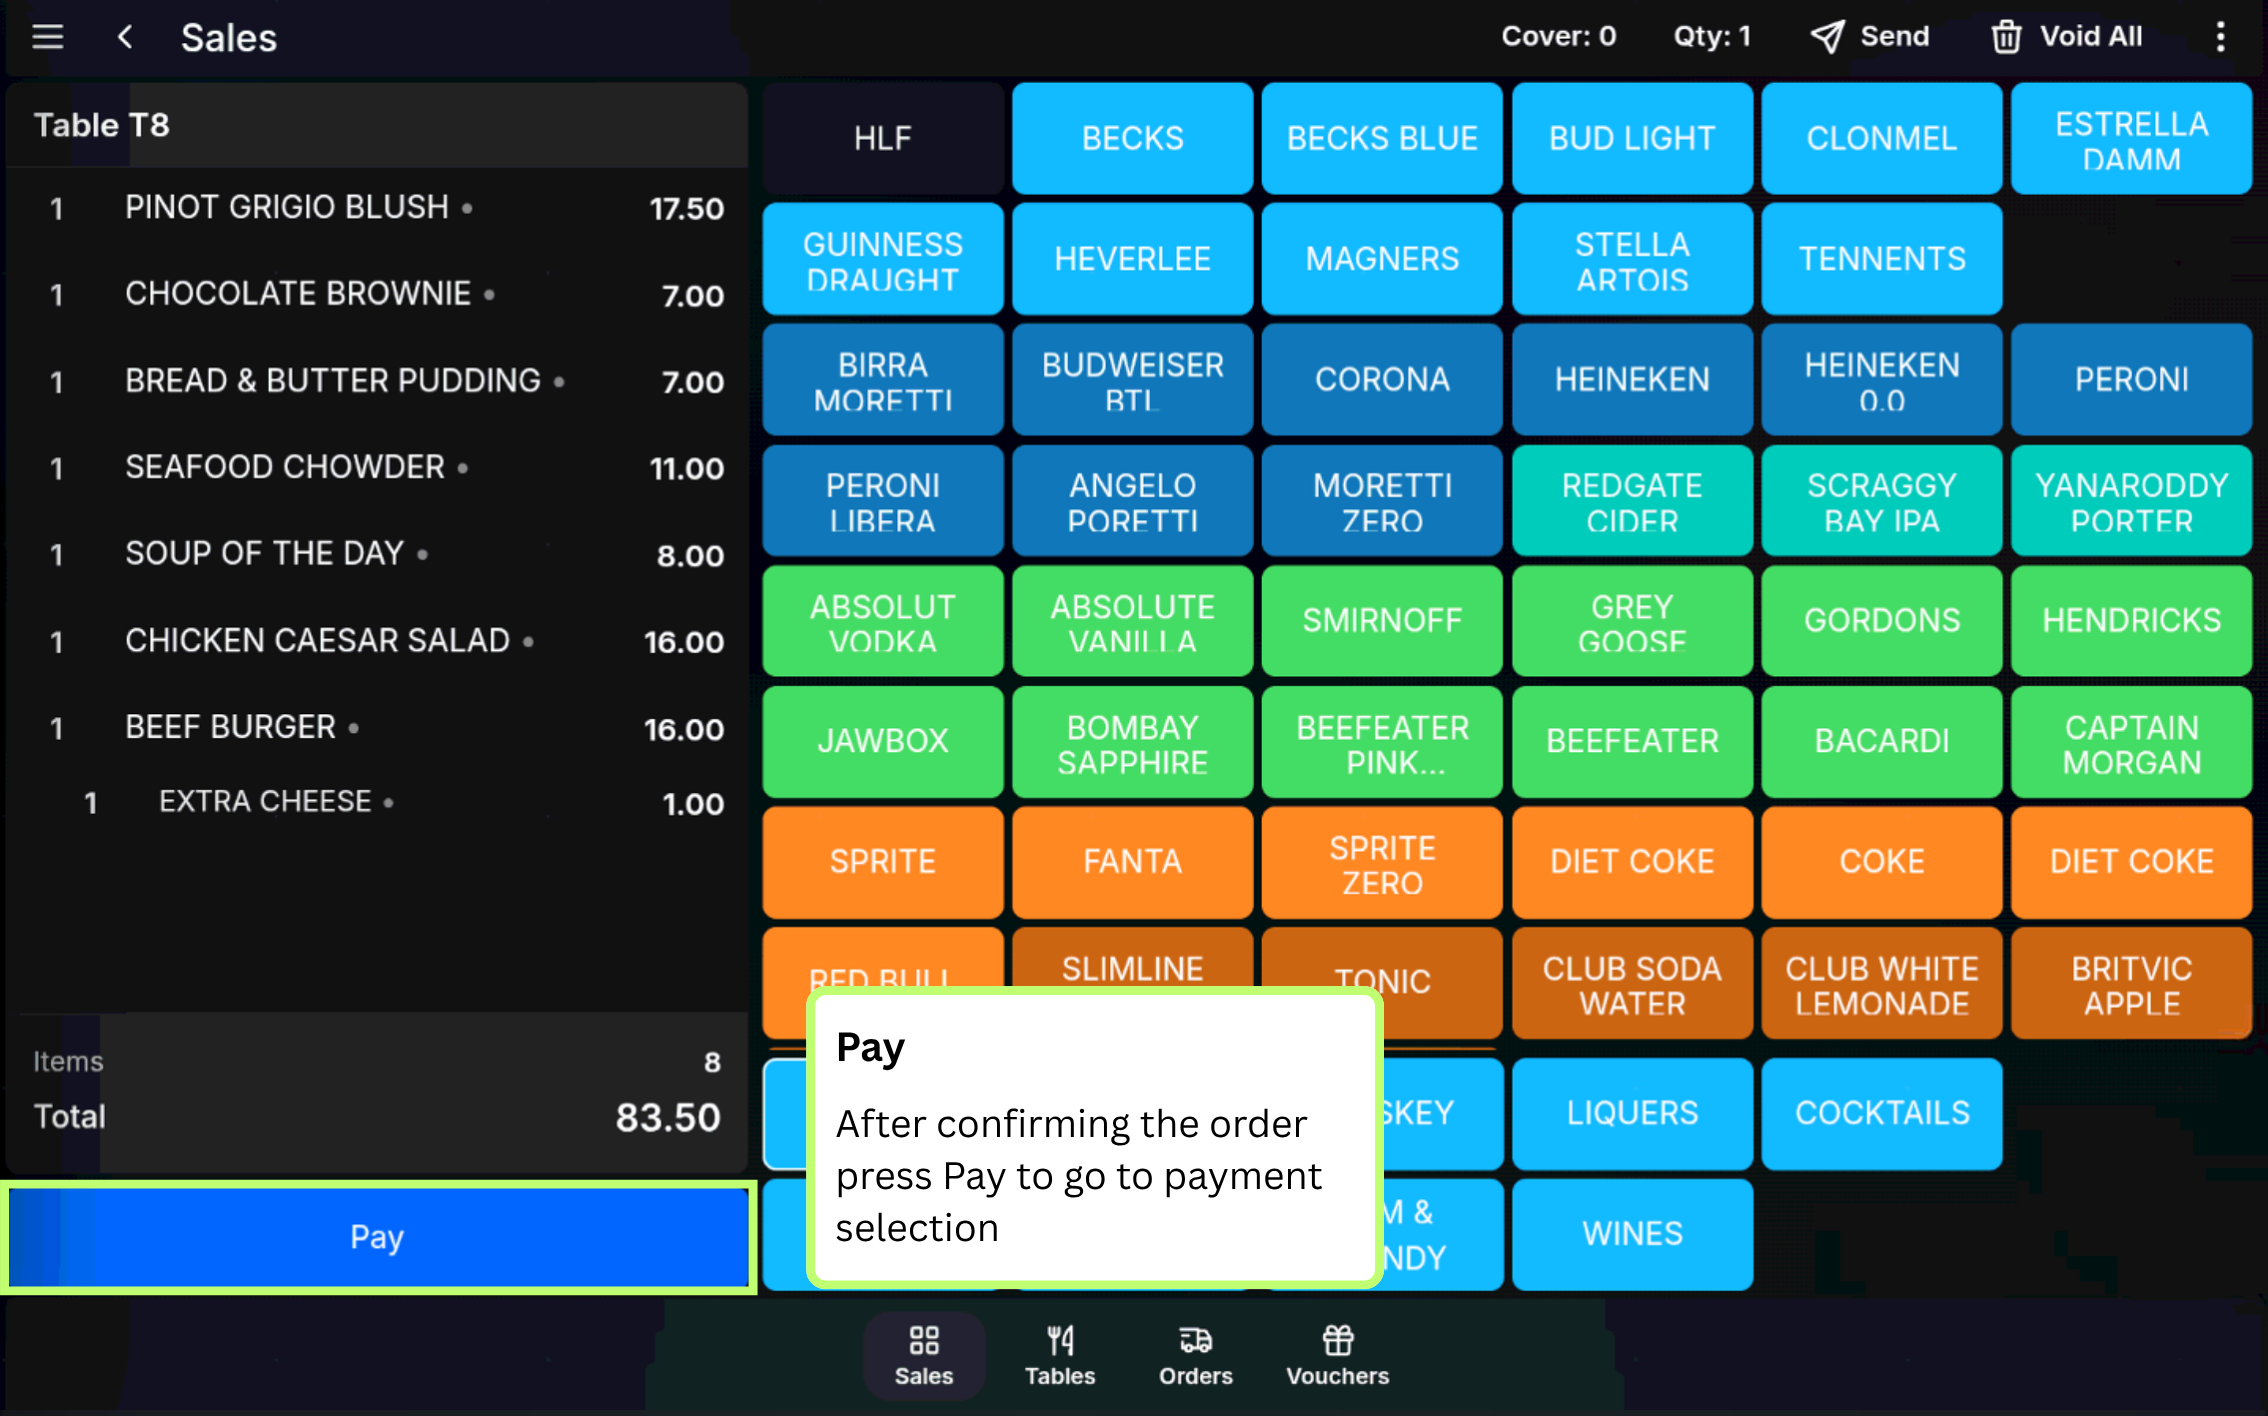
Task: Set the Cover count
Action: point(1558,37)
